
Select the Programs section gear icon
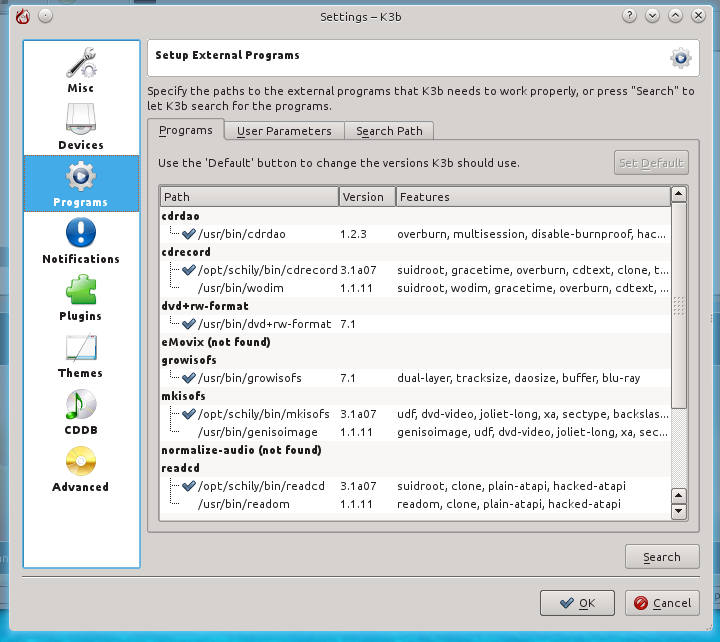[81, 176]
